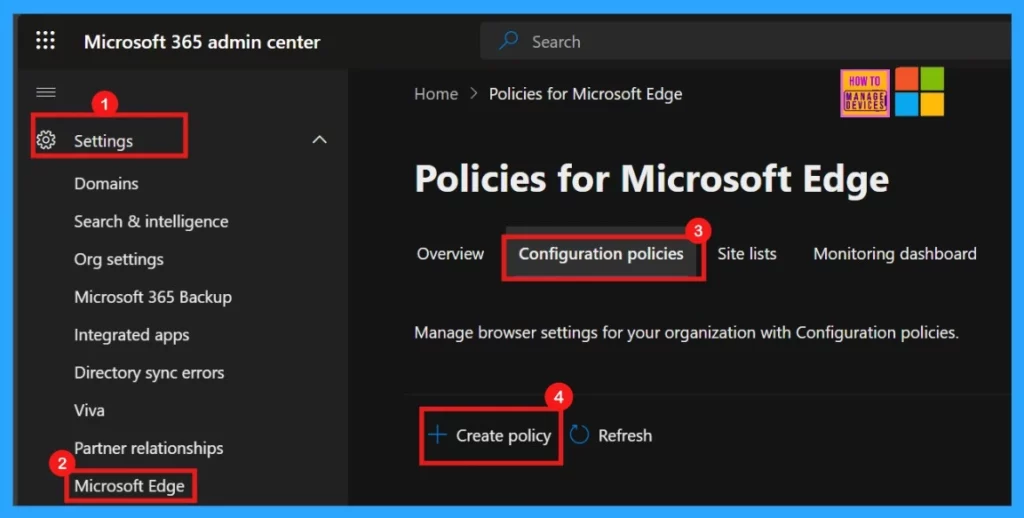
Task: Switch to Configuration policies tab
Action: click(x=601, y=253)
